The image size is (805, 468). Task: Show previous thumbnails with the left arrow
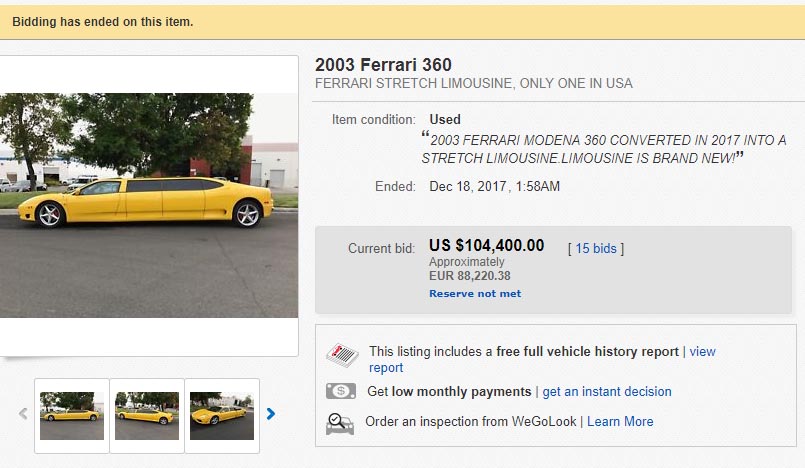[23, 414]
